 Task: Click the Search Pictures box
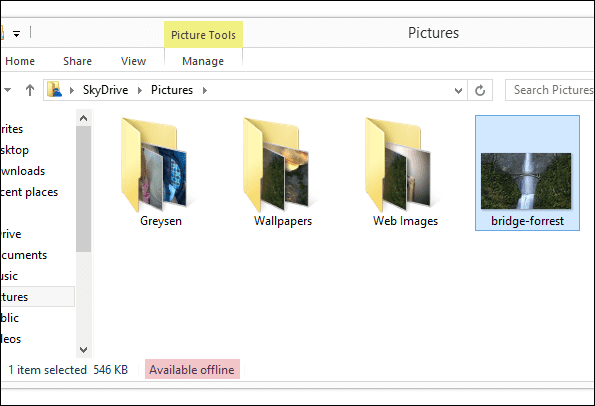(x=550, y=90)
